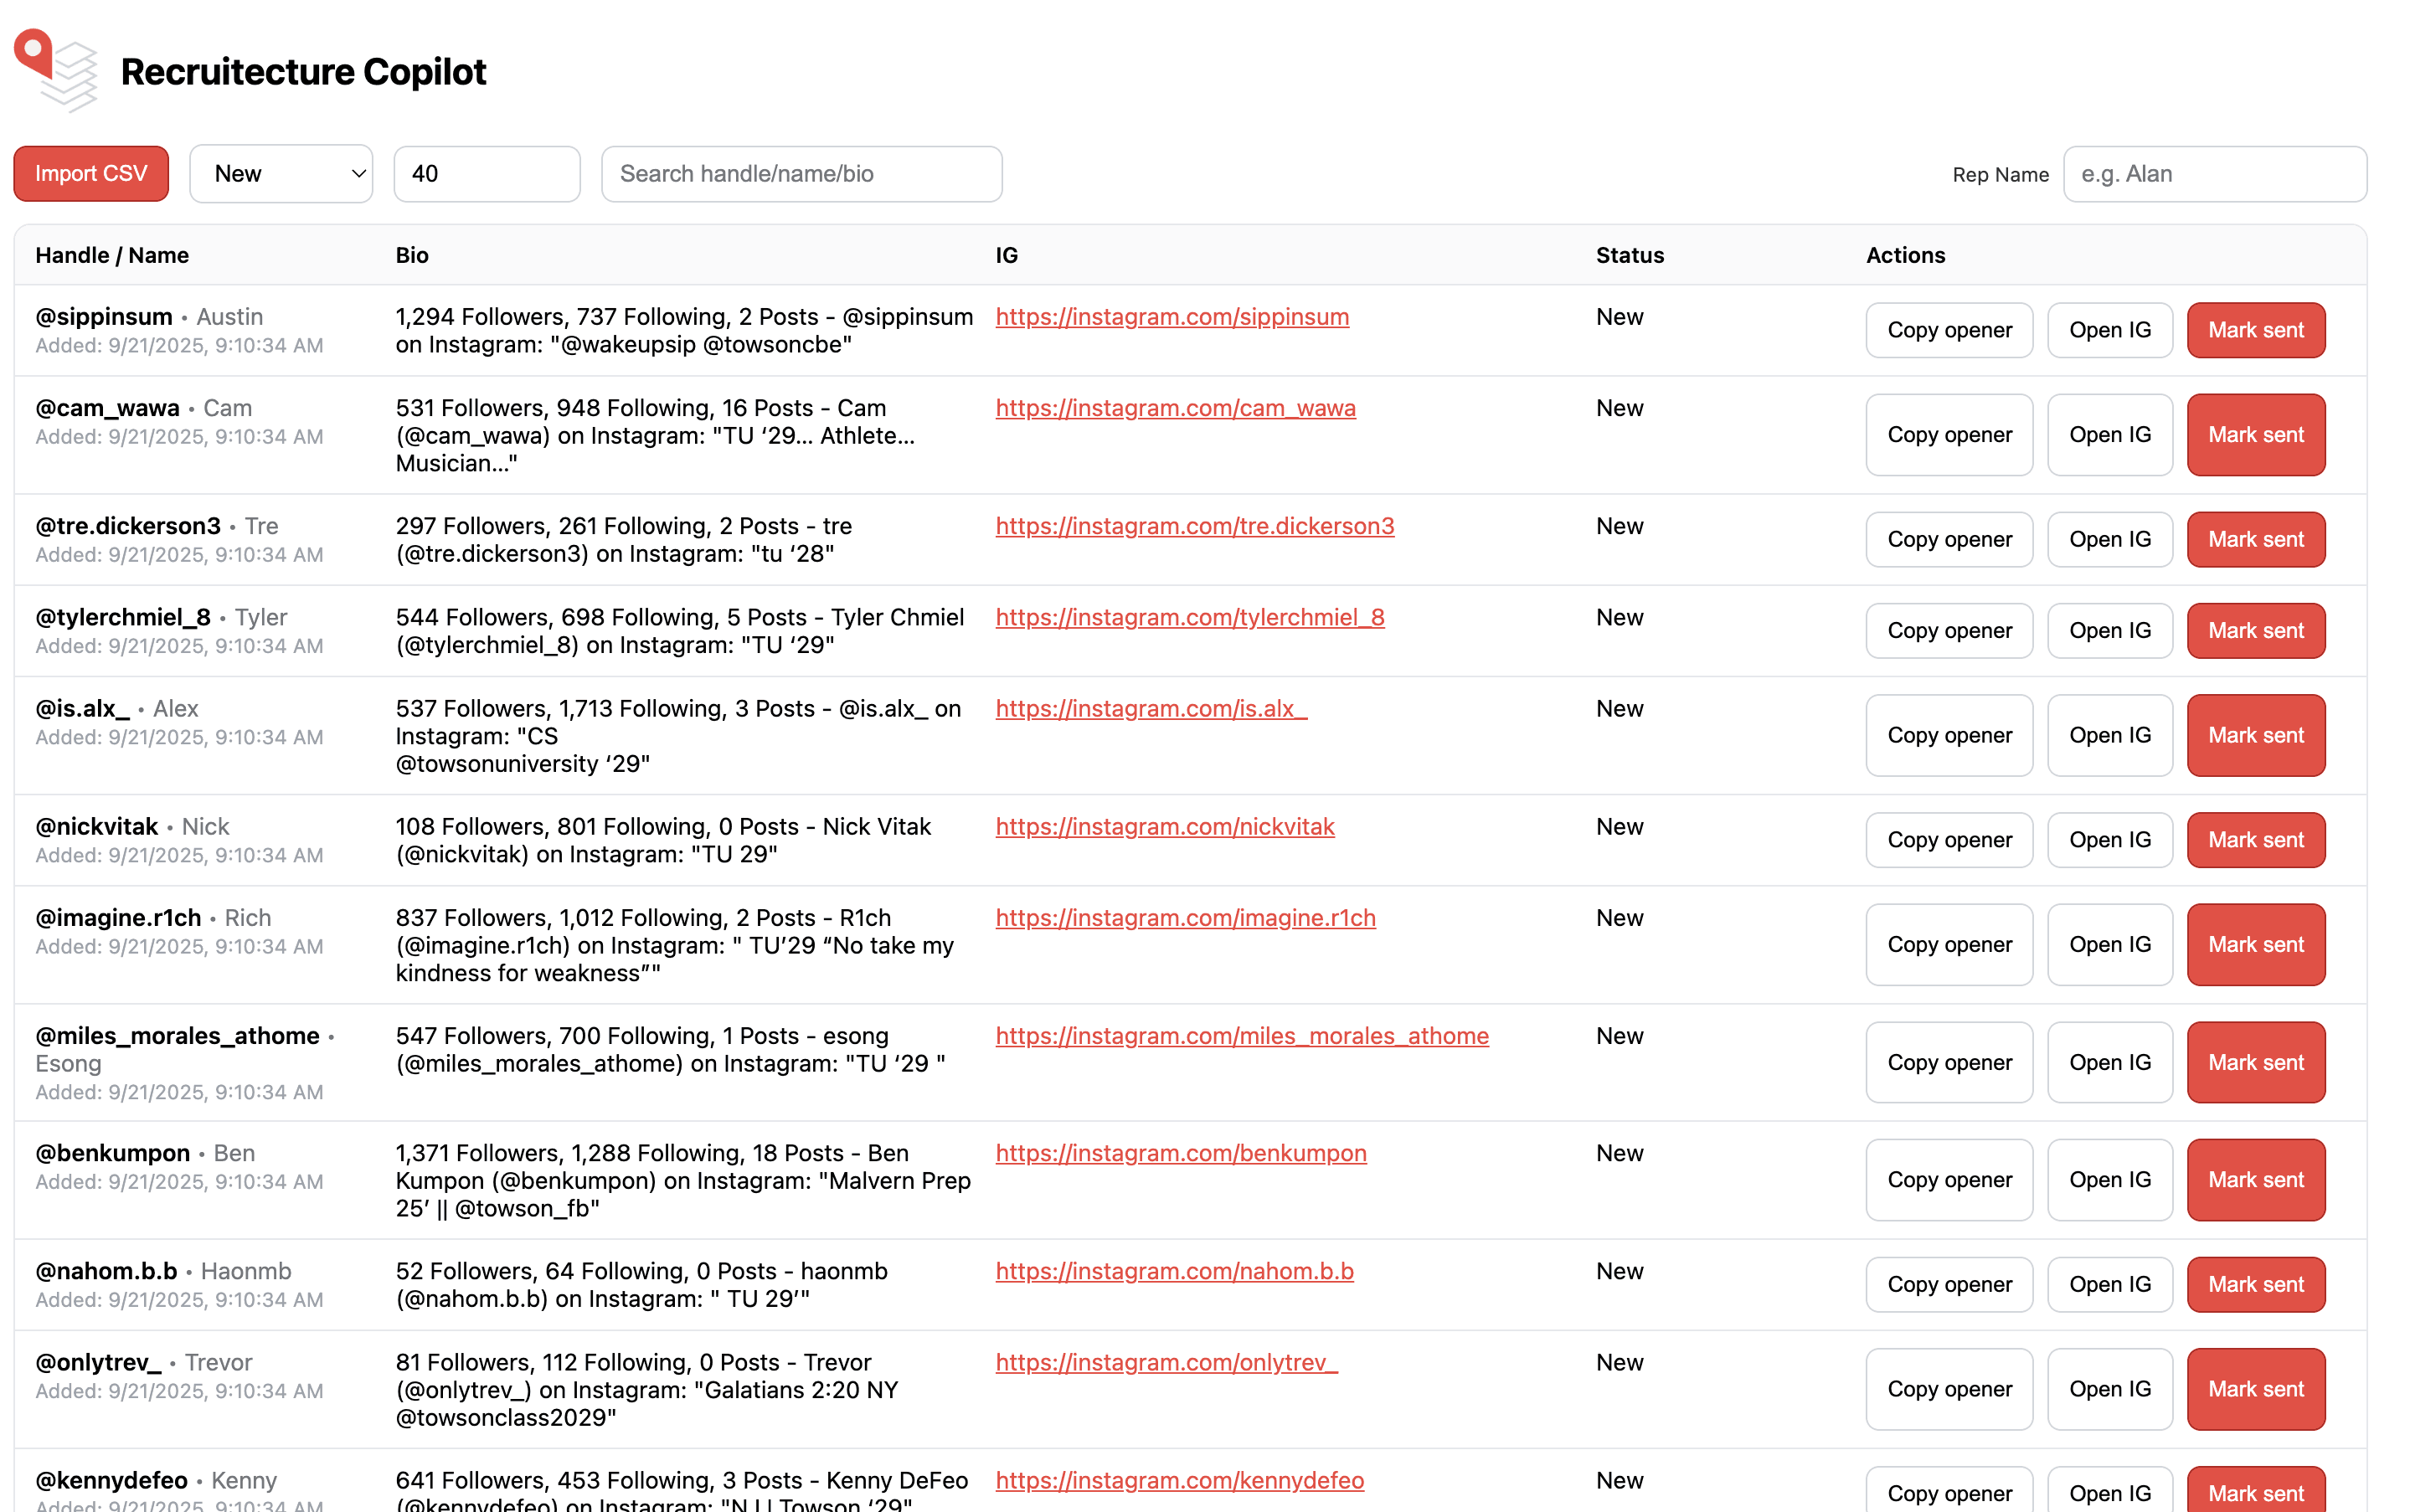Screen dimensions: 2410x1512
Task: Open the instagram.com/miles_morales_athome link
Action: (x=1242, y=1036)
